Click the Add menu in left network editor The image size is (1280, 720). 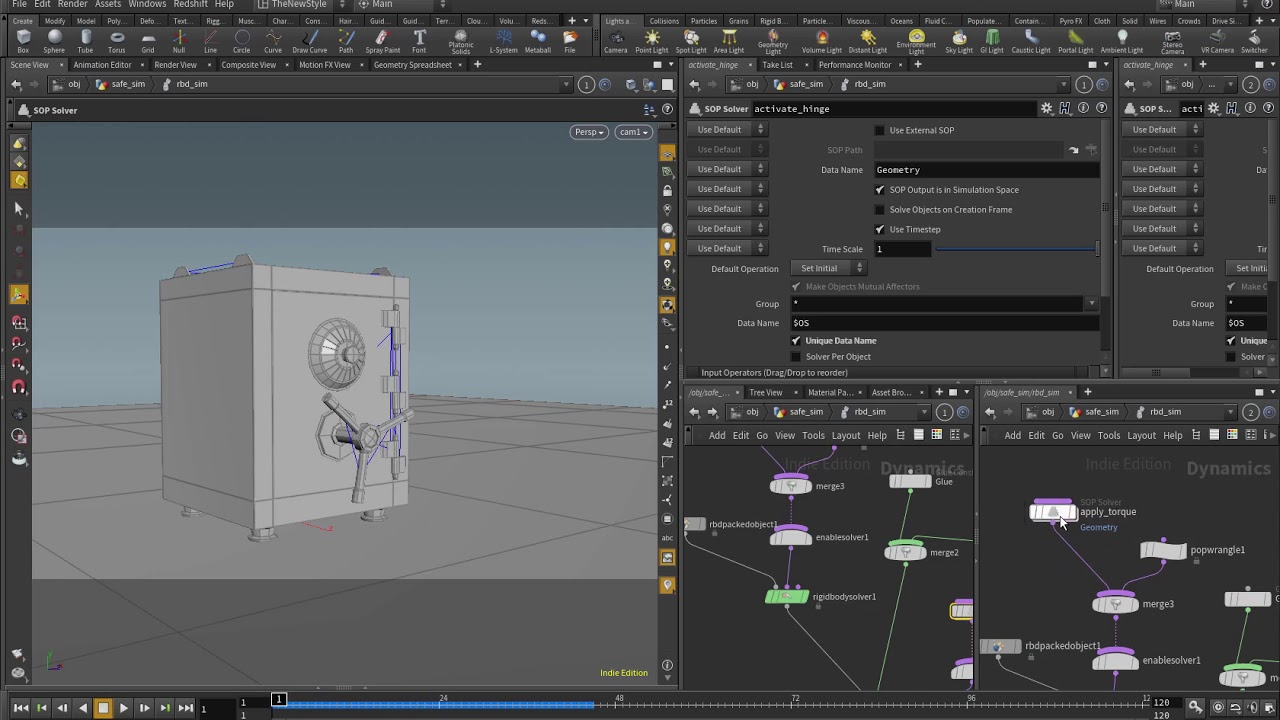click(717, 435)
